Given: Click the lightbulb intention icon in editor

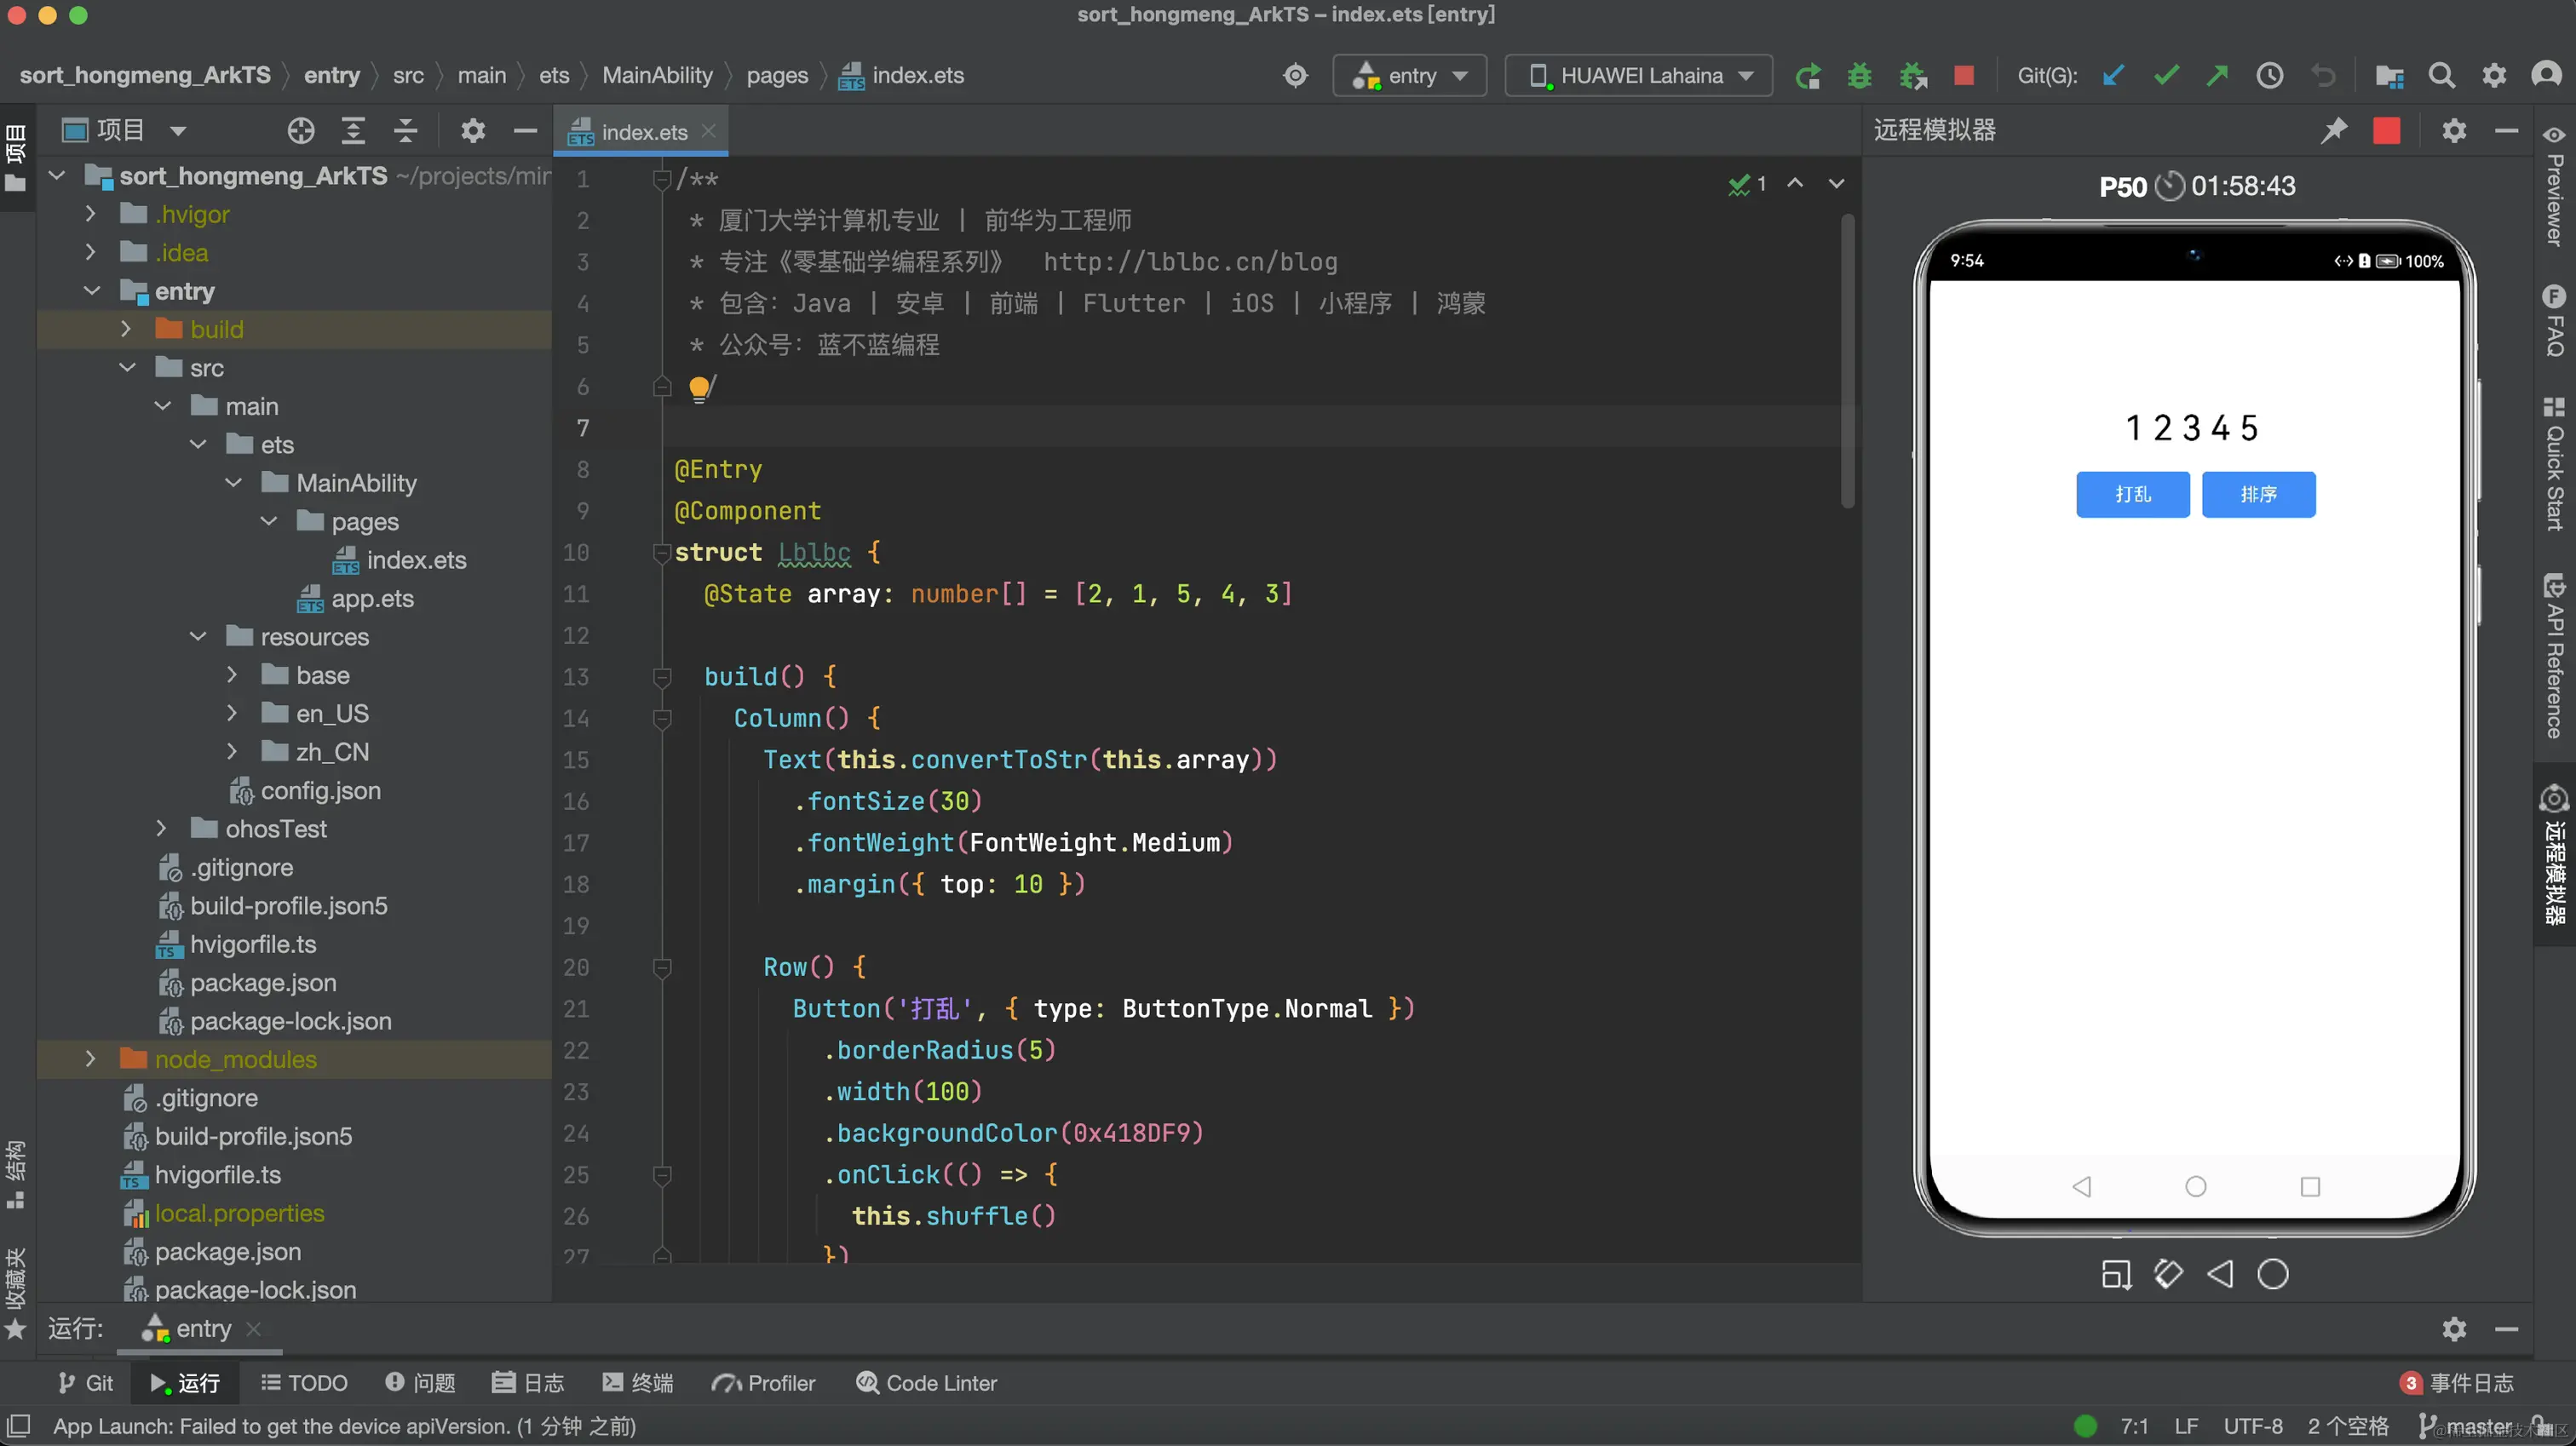Looking at the screenshot, I should click(699, 387).
